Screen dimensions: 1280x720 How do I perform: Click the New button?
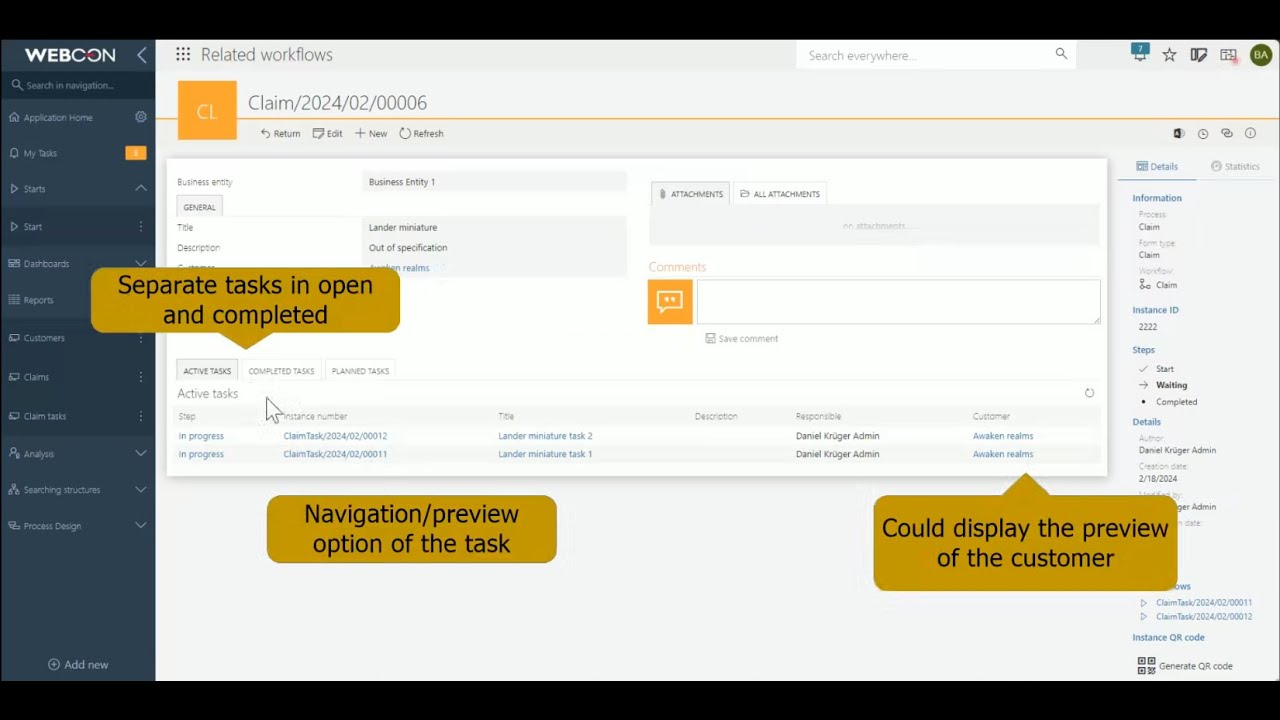pyautogui.click(x=371, y=133)
